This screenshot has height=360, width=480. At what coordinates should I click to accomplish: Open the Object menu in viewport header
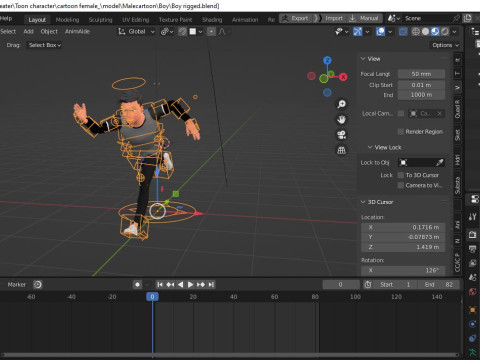[49, 32]
